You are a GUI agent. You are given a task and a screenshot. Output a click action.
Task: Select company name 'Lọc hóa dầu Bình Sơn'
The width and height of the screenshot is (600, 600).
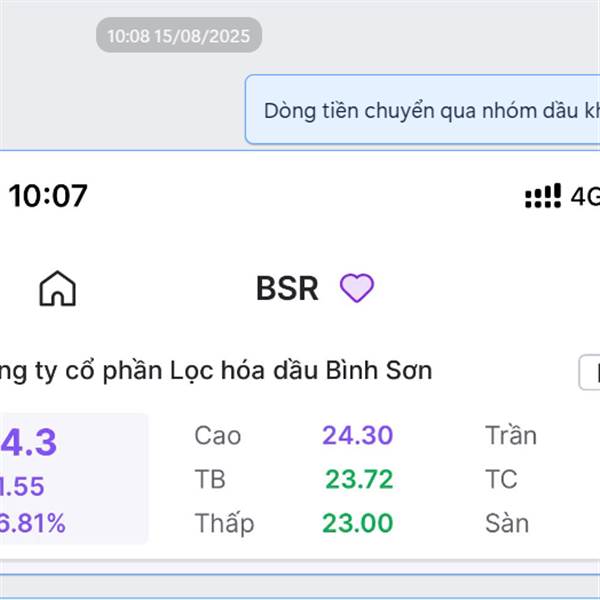point(301,370)
